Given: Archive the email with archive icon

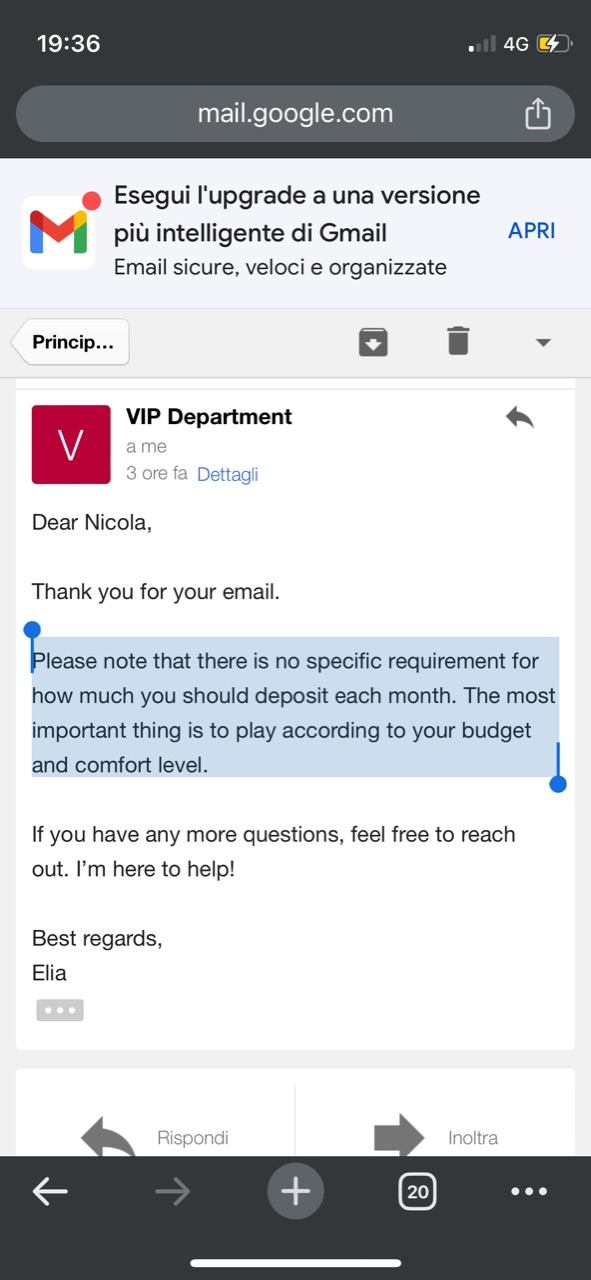Looking at the screenshot, I should pos(373,341).
